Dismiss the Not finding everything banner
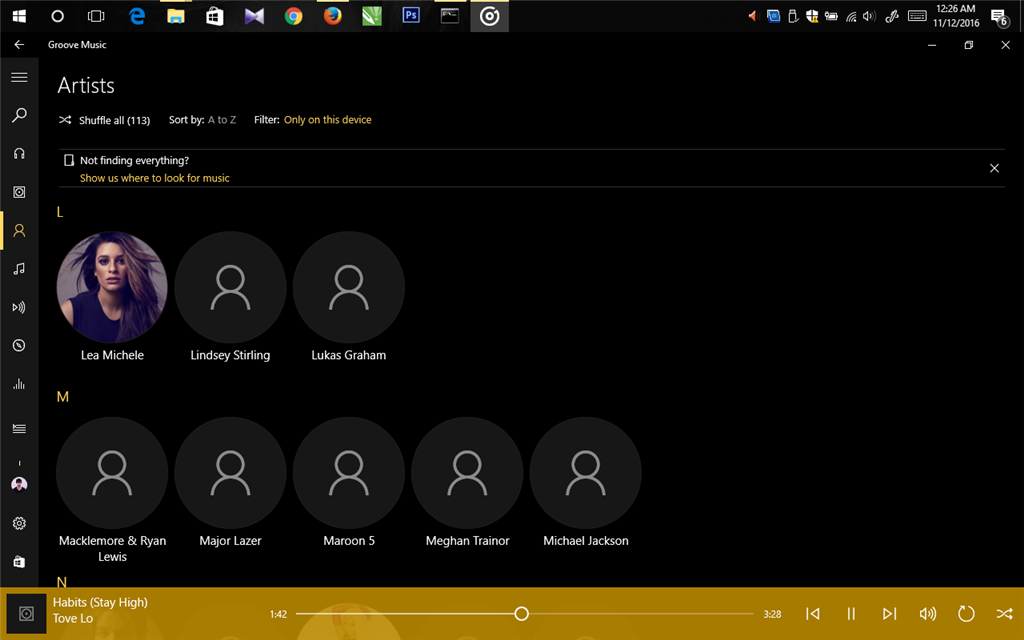 click(994, 168)
